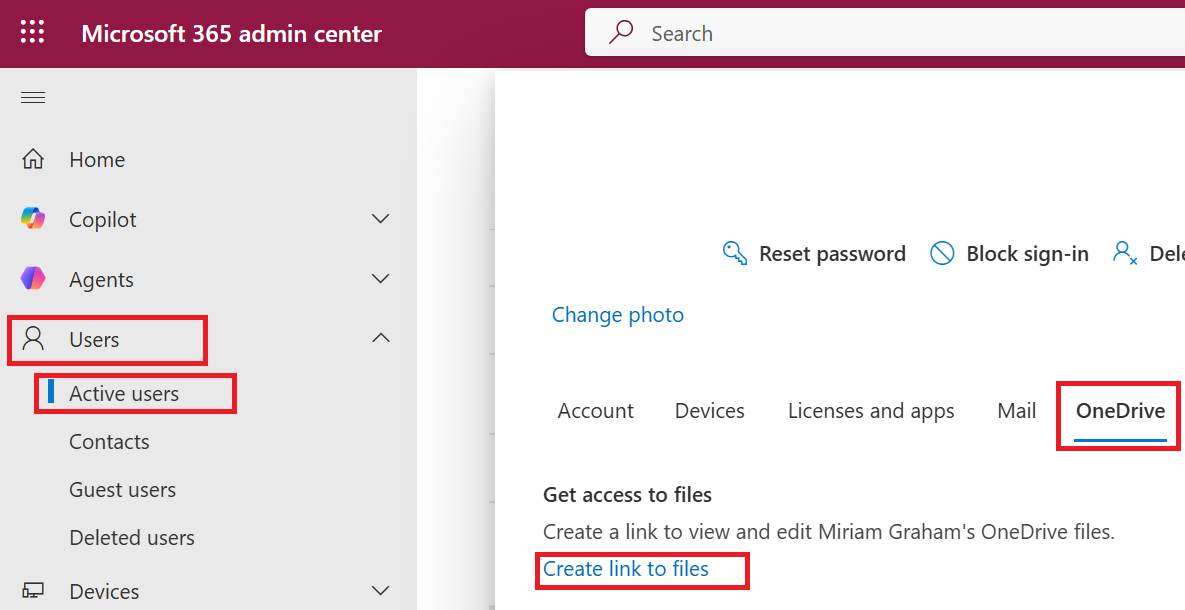The width and height of the screenshot is (1185, 610).
Task: Collapse the Users section chevron
Action: pos(381,339)
